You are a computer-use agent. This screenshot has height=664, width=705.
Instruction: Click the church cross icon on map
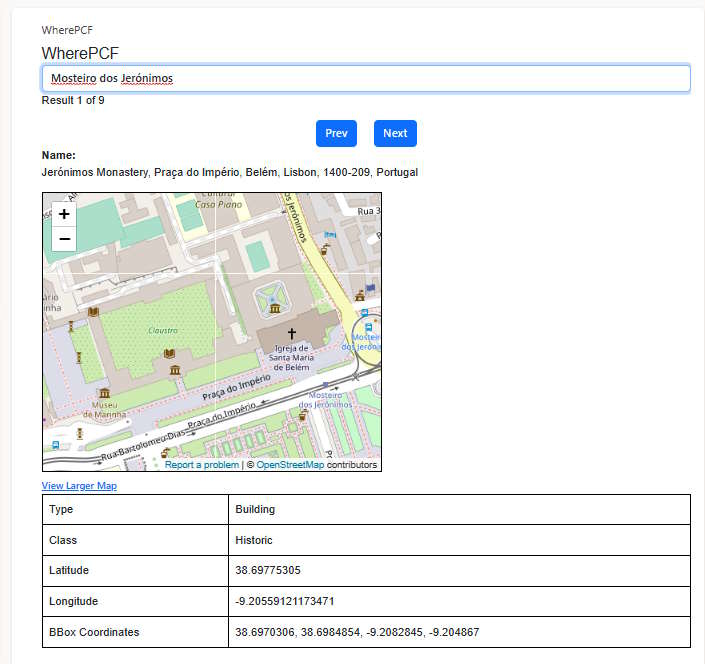pos(292,333)
